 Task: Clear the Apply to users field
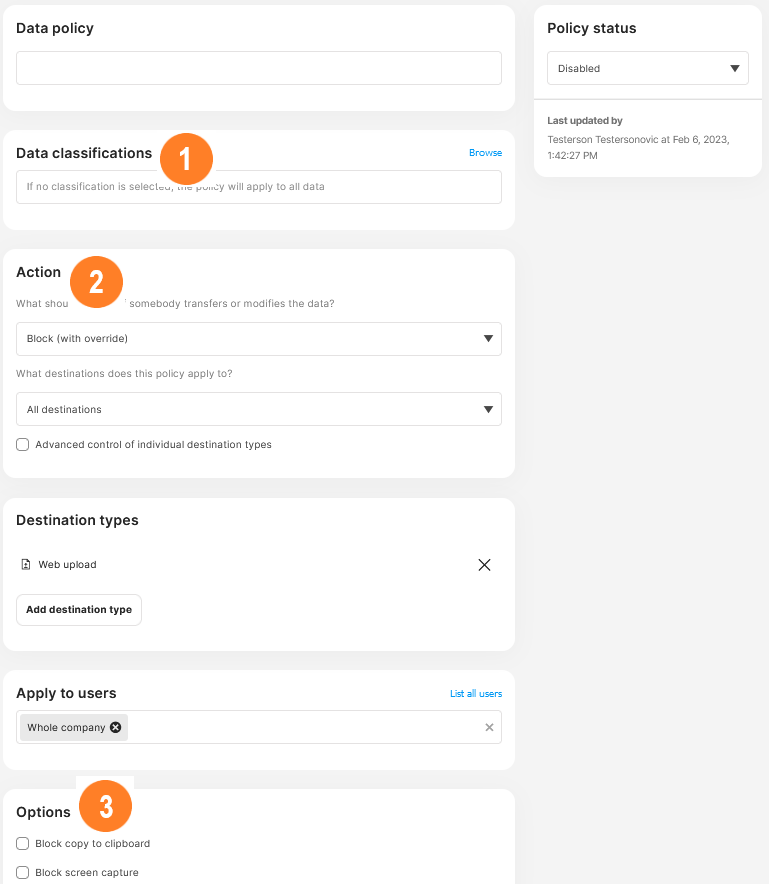489,727
